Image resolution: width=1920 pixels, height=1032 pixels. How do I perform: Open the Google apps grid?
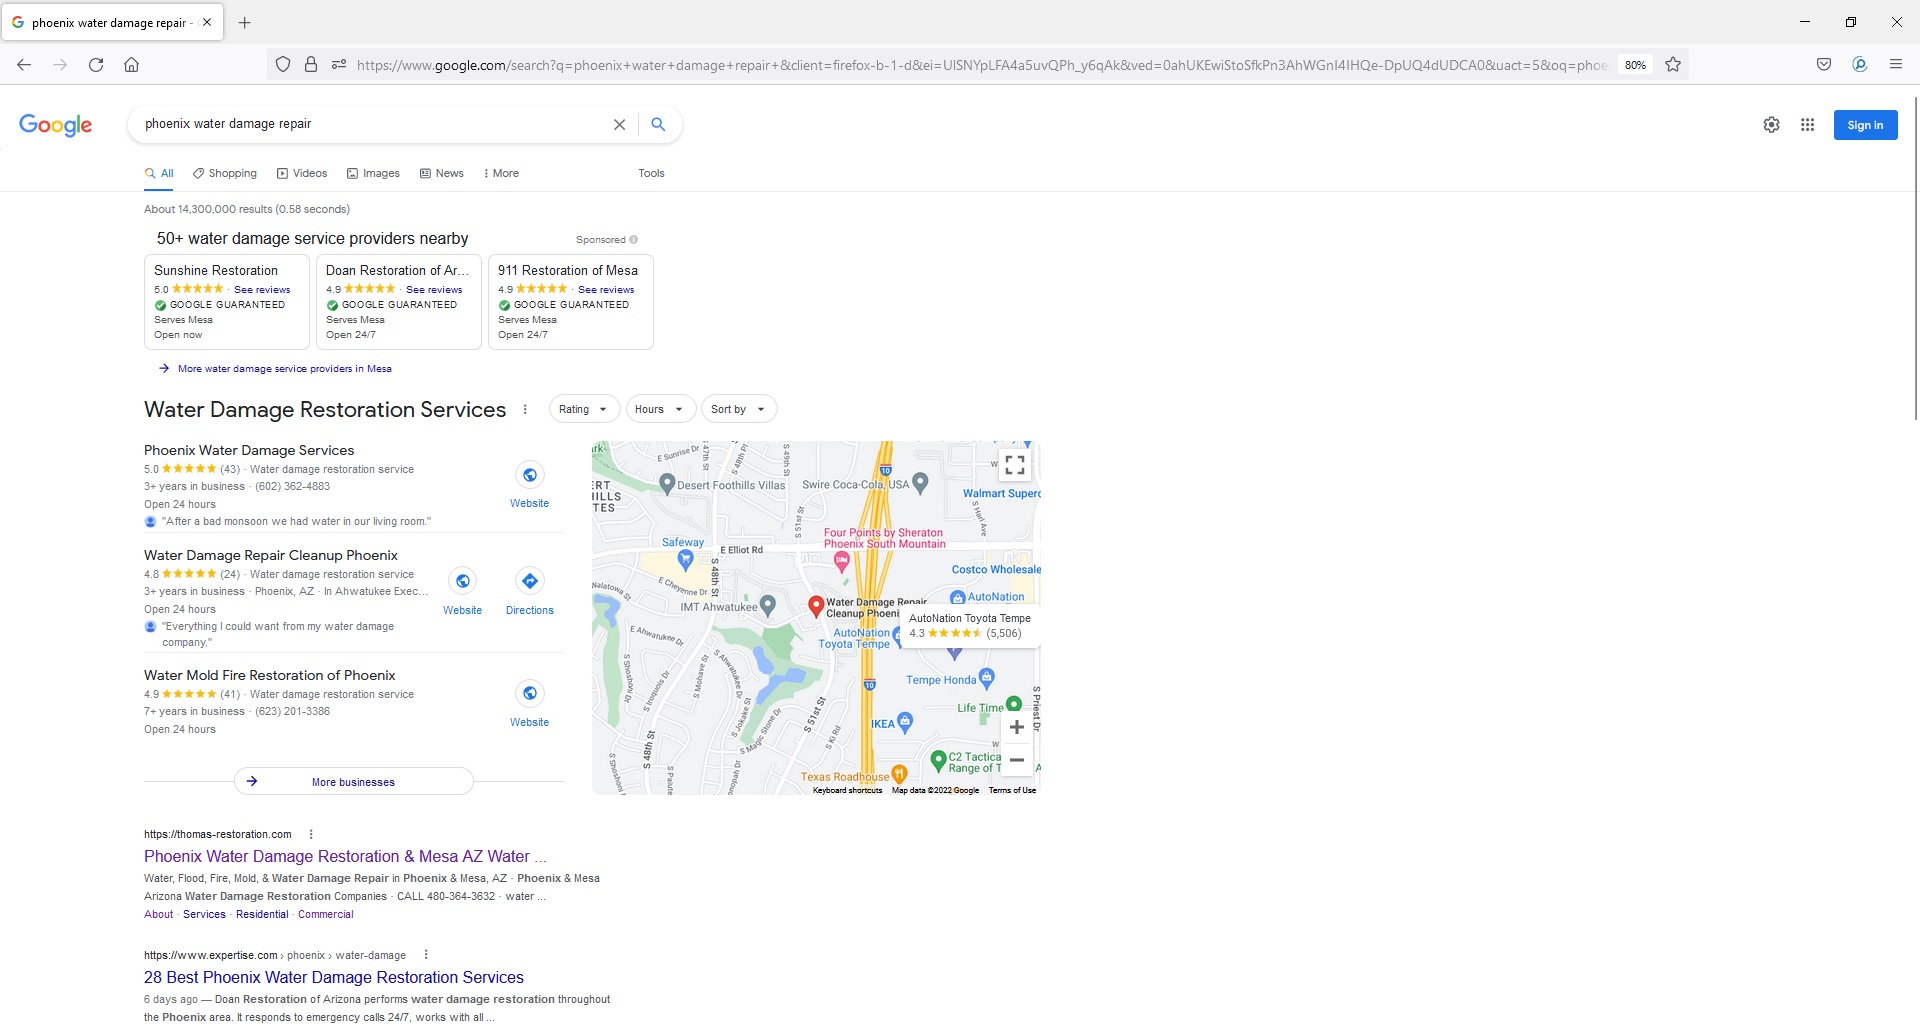click(x=1807, y=125)
